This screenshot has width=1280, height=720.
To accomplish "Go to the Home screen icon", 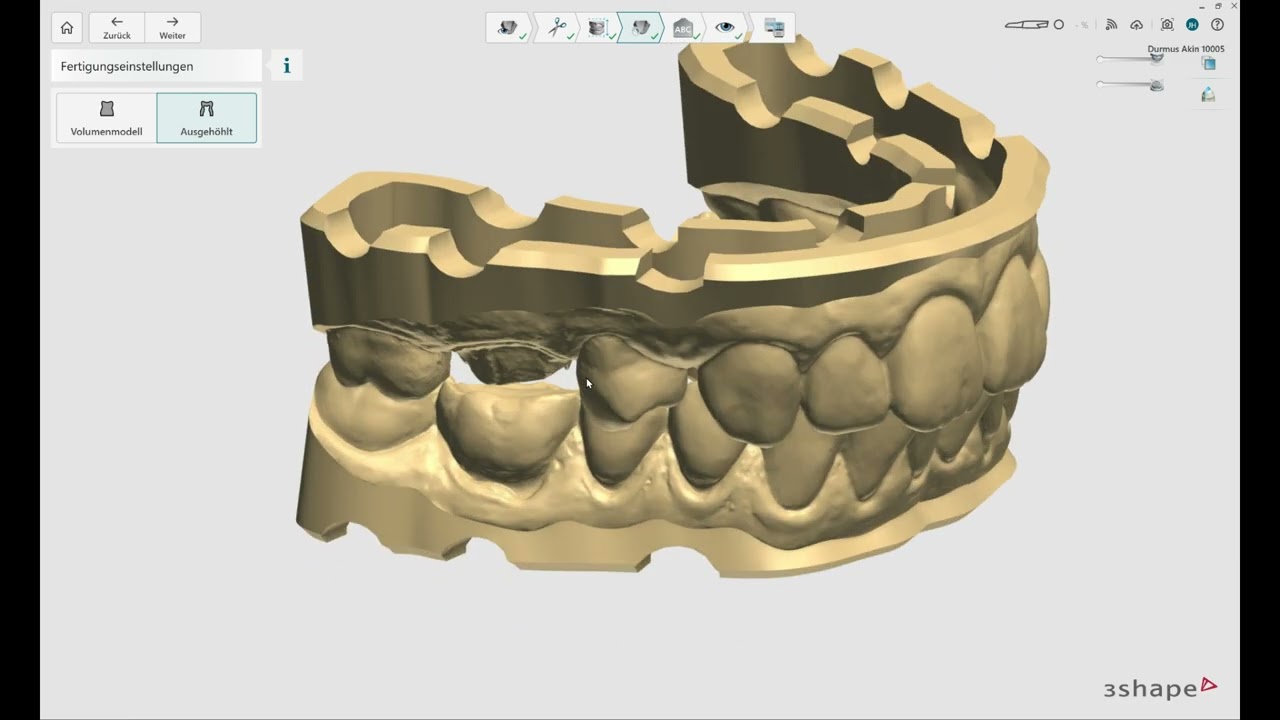I will pyautogui.click(x=67, y=28).
